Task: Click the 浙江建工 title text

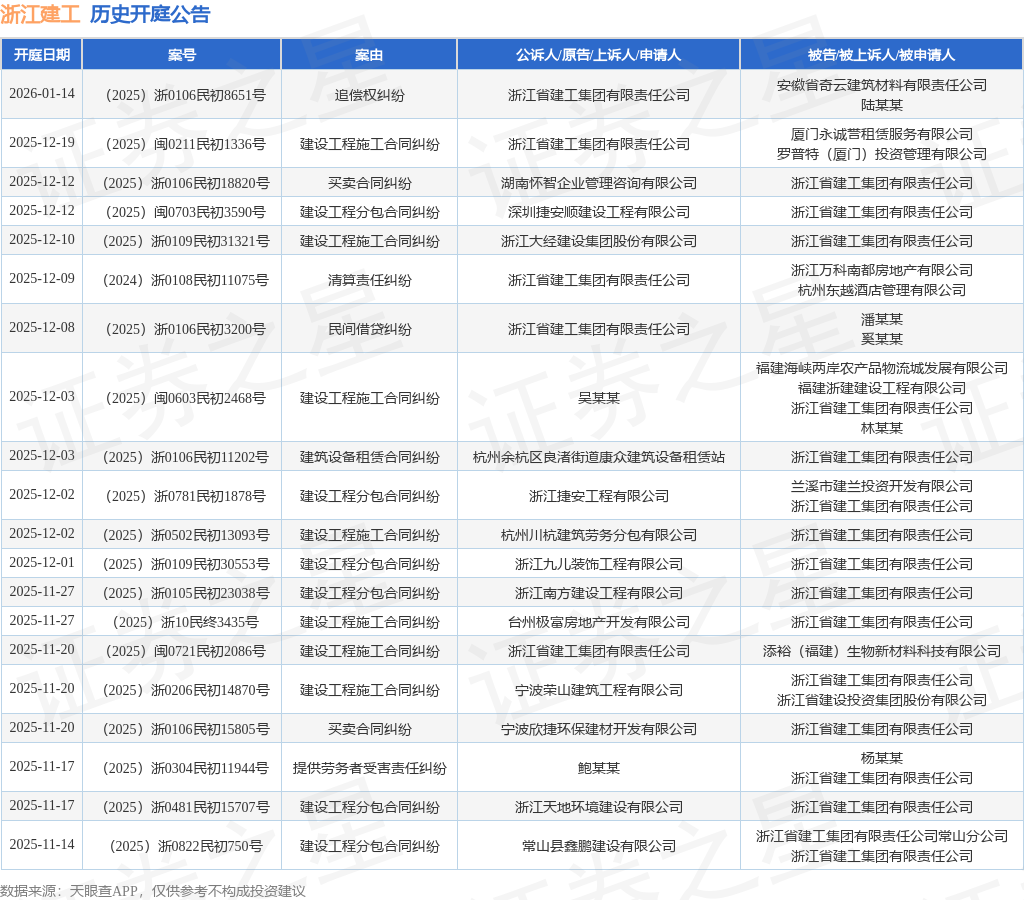Action: tap(40, 14)
